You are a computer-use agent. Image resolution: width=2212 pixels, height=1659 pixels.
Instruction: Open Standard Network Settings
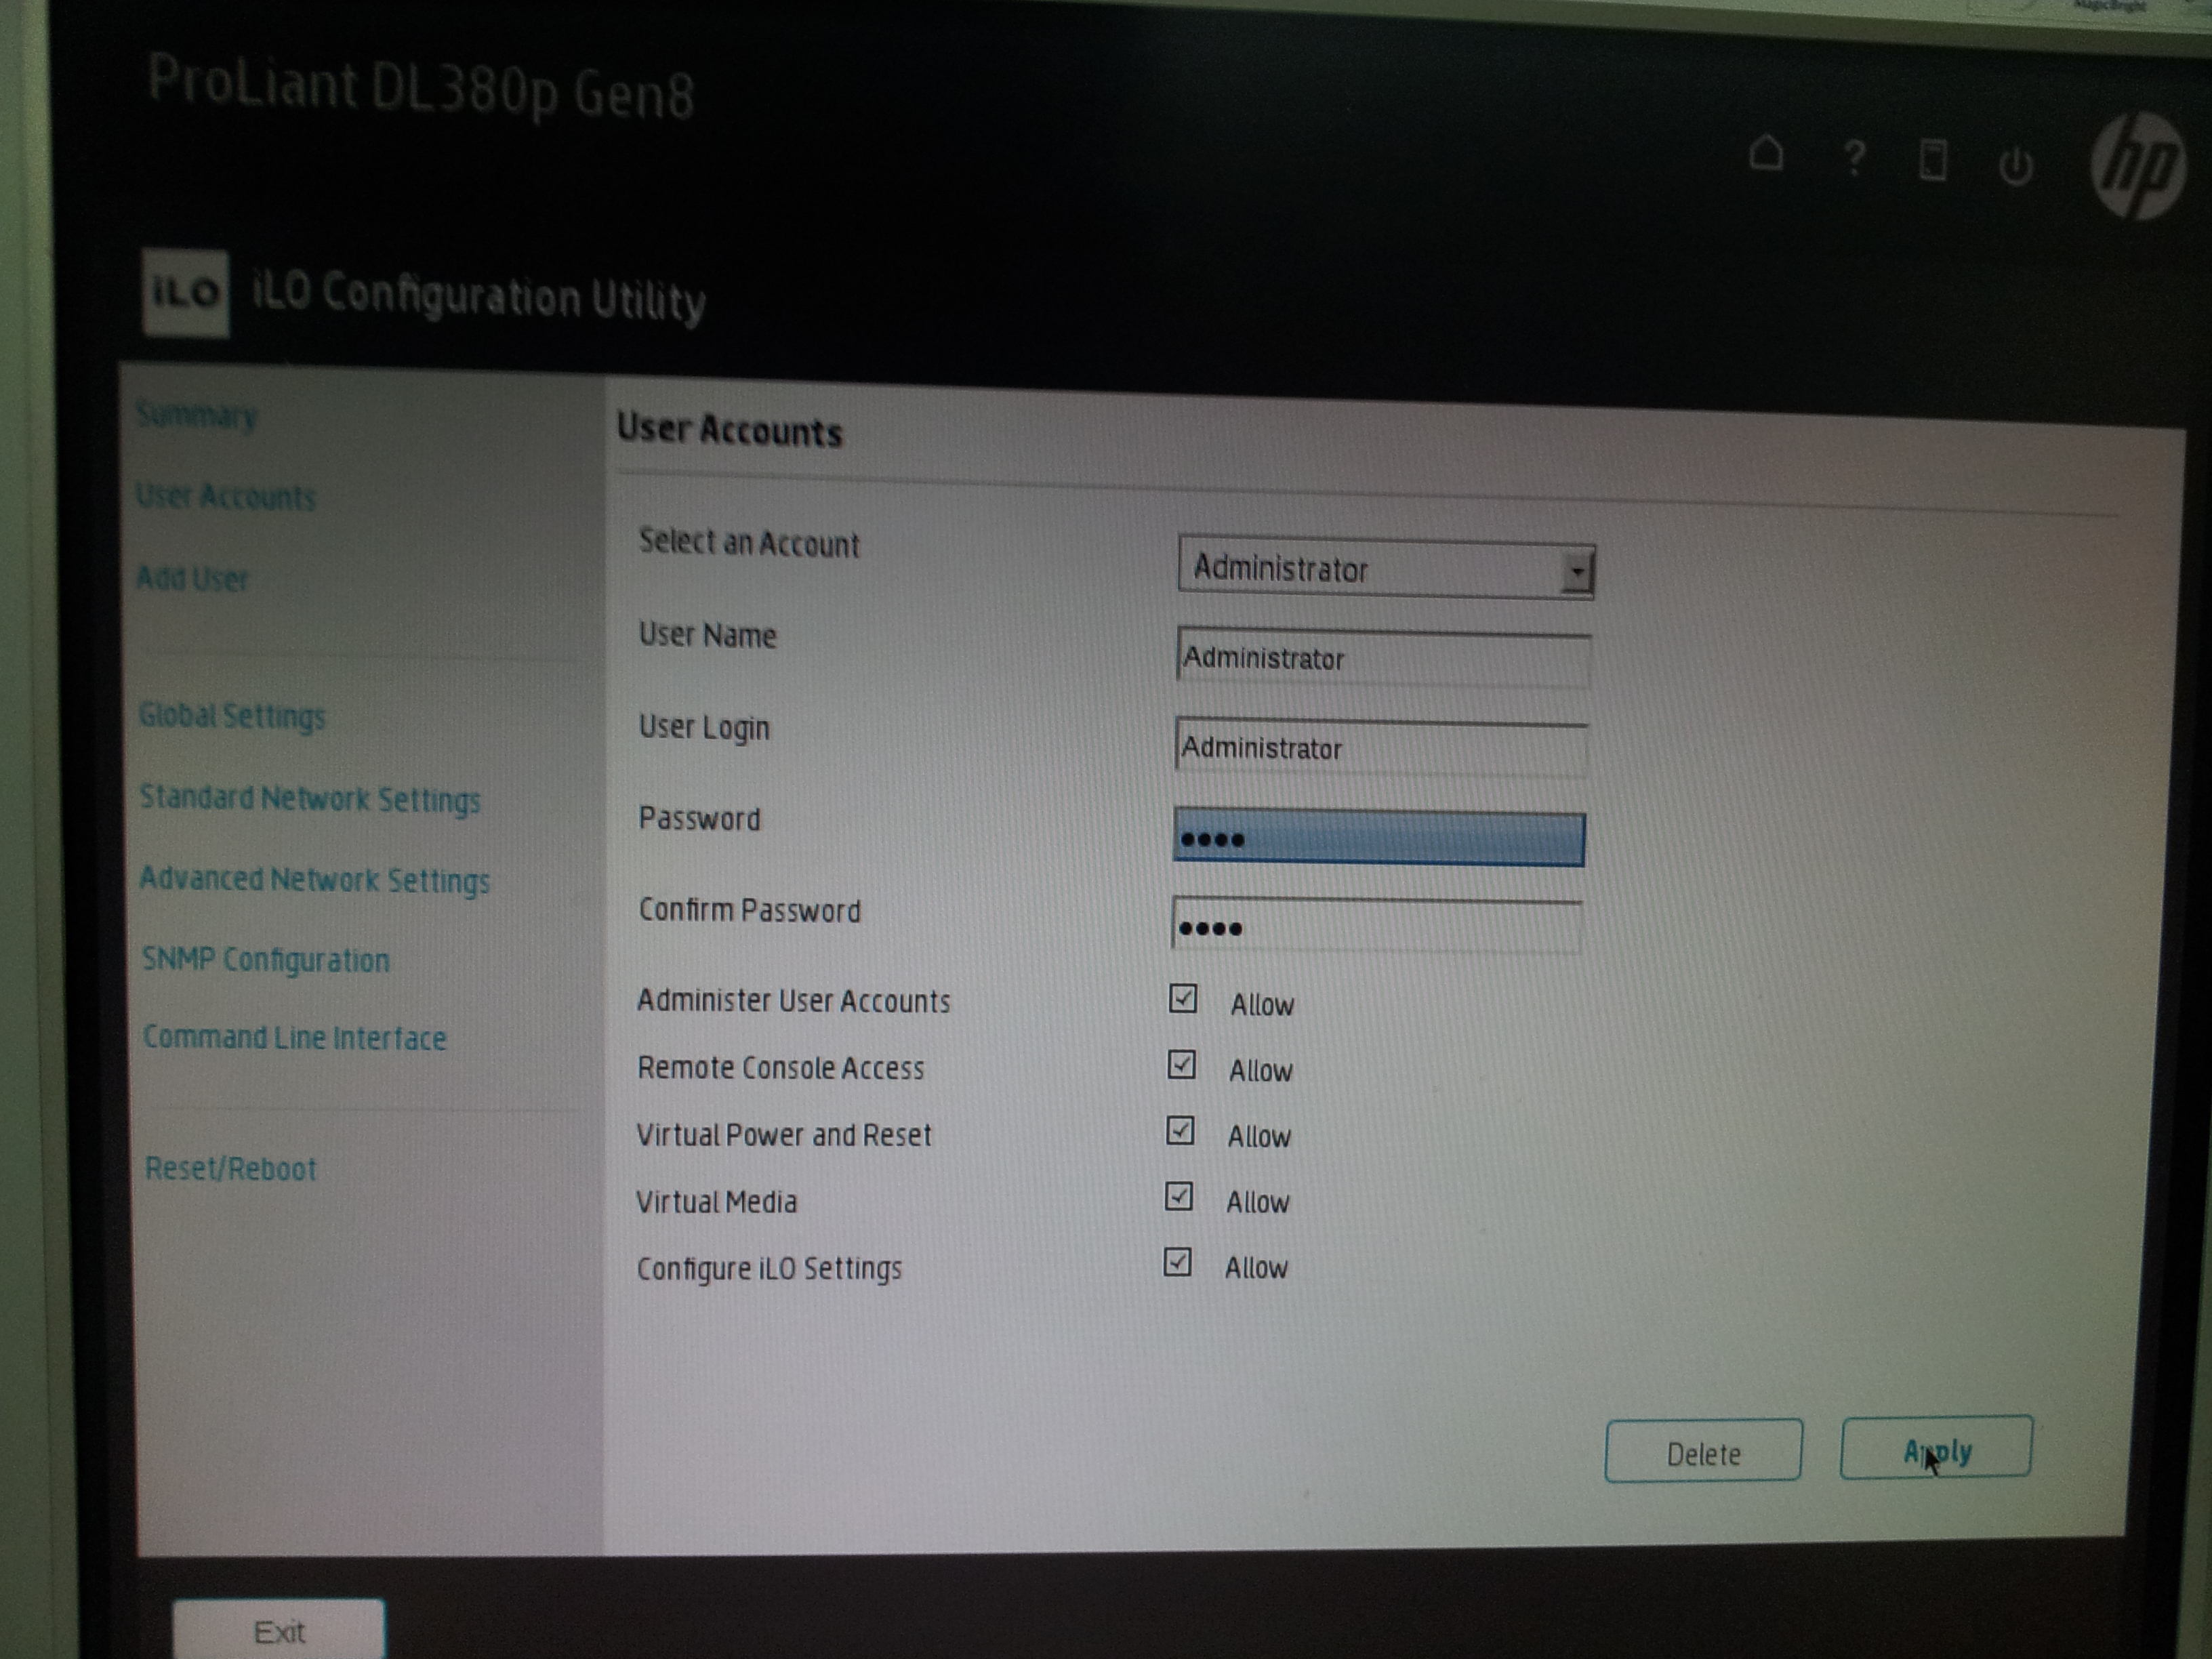click(x=310, y=799)
